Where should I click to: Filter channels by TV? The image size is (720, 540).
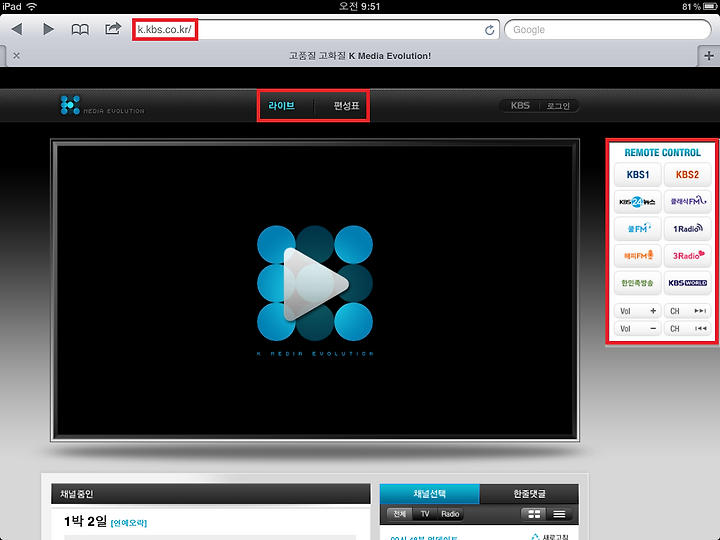click(425, 514)
